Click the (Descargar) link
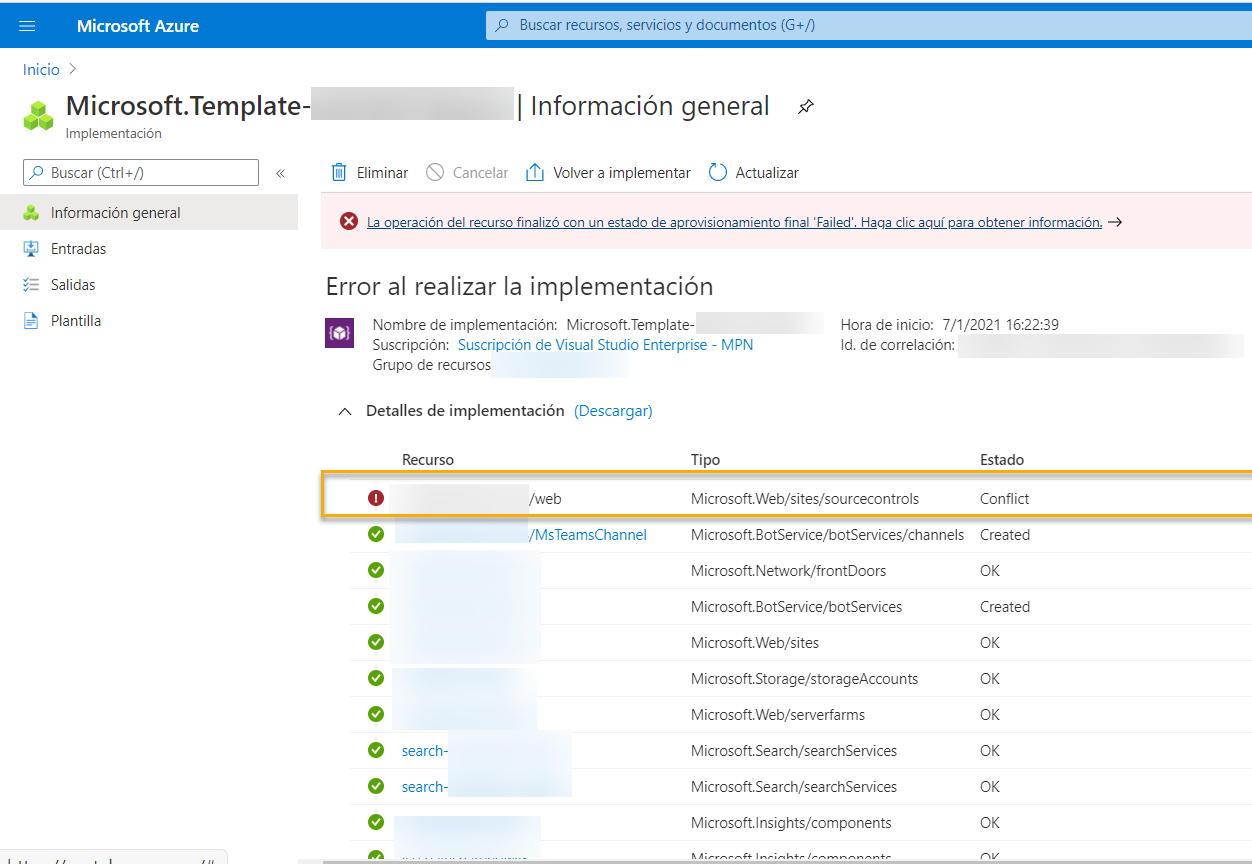The width and height of the screenshot is (1252, 864). point(613,411)
